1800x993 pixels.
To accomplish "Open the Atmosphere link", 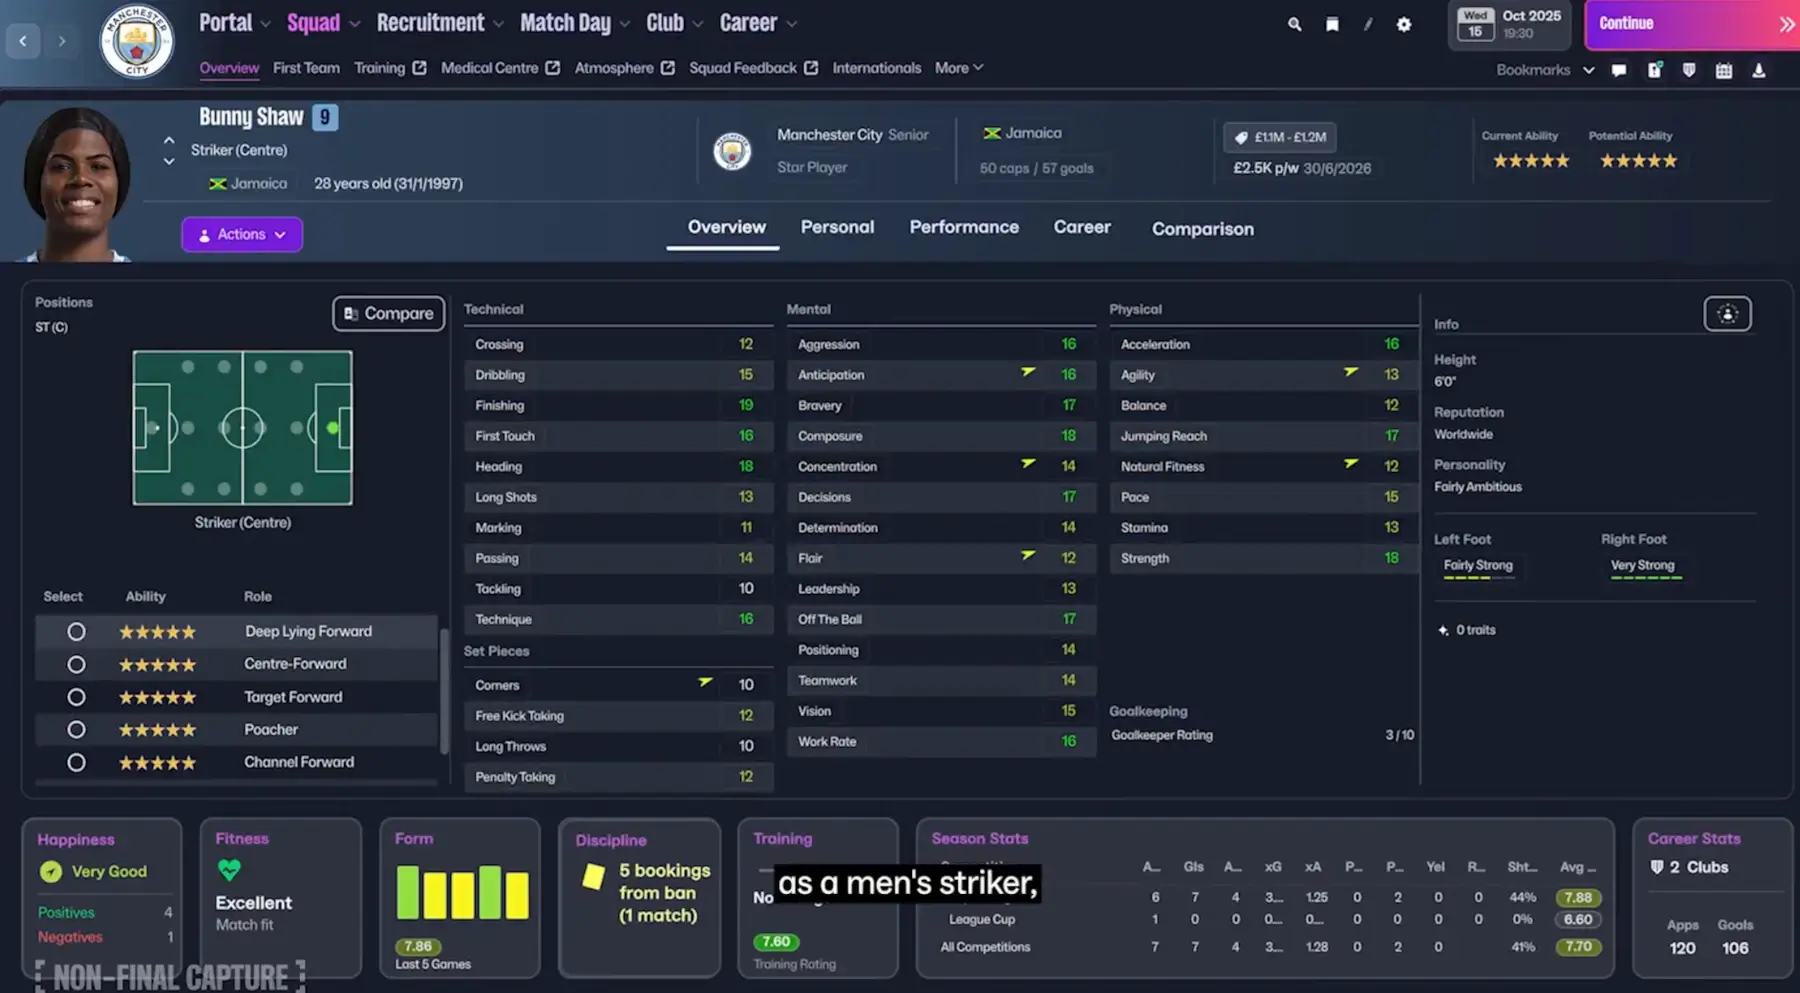I will [624, 68].
